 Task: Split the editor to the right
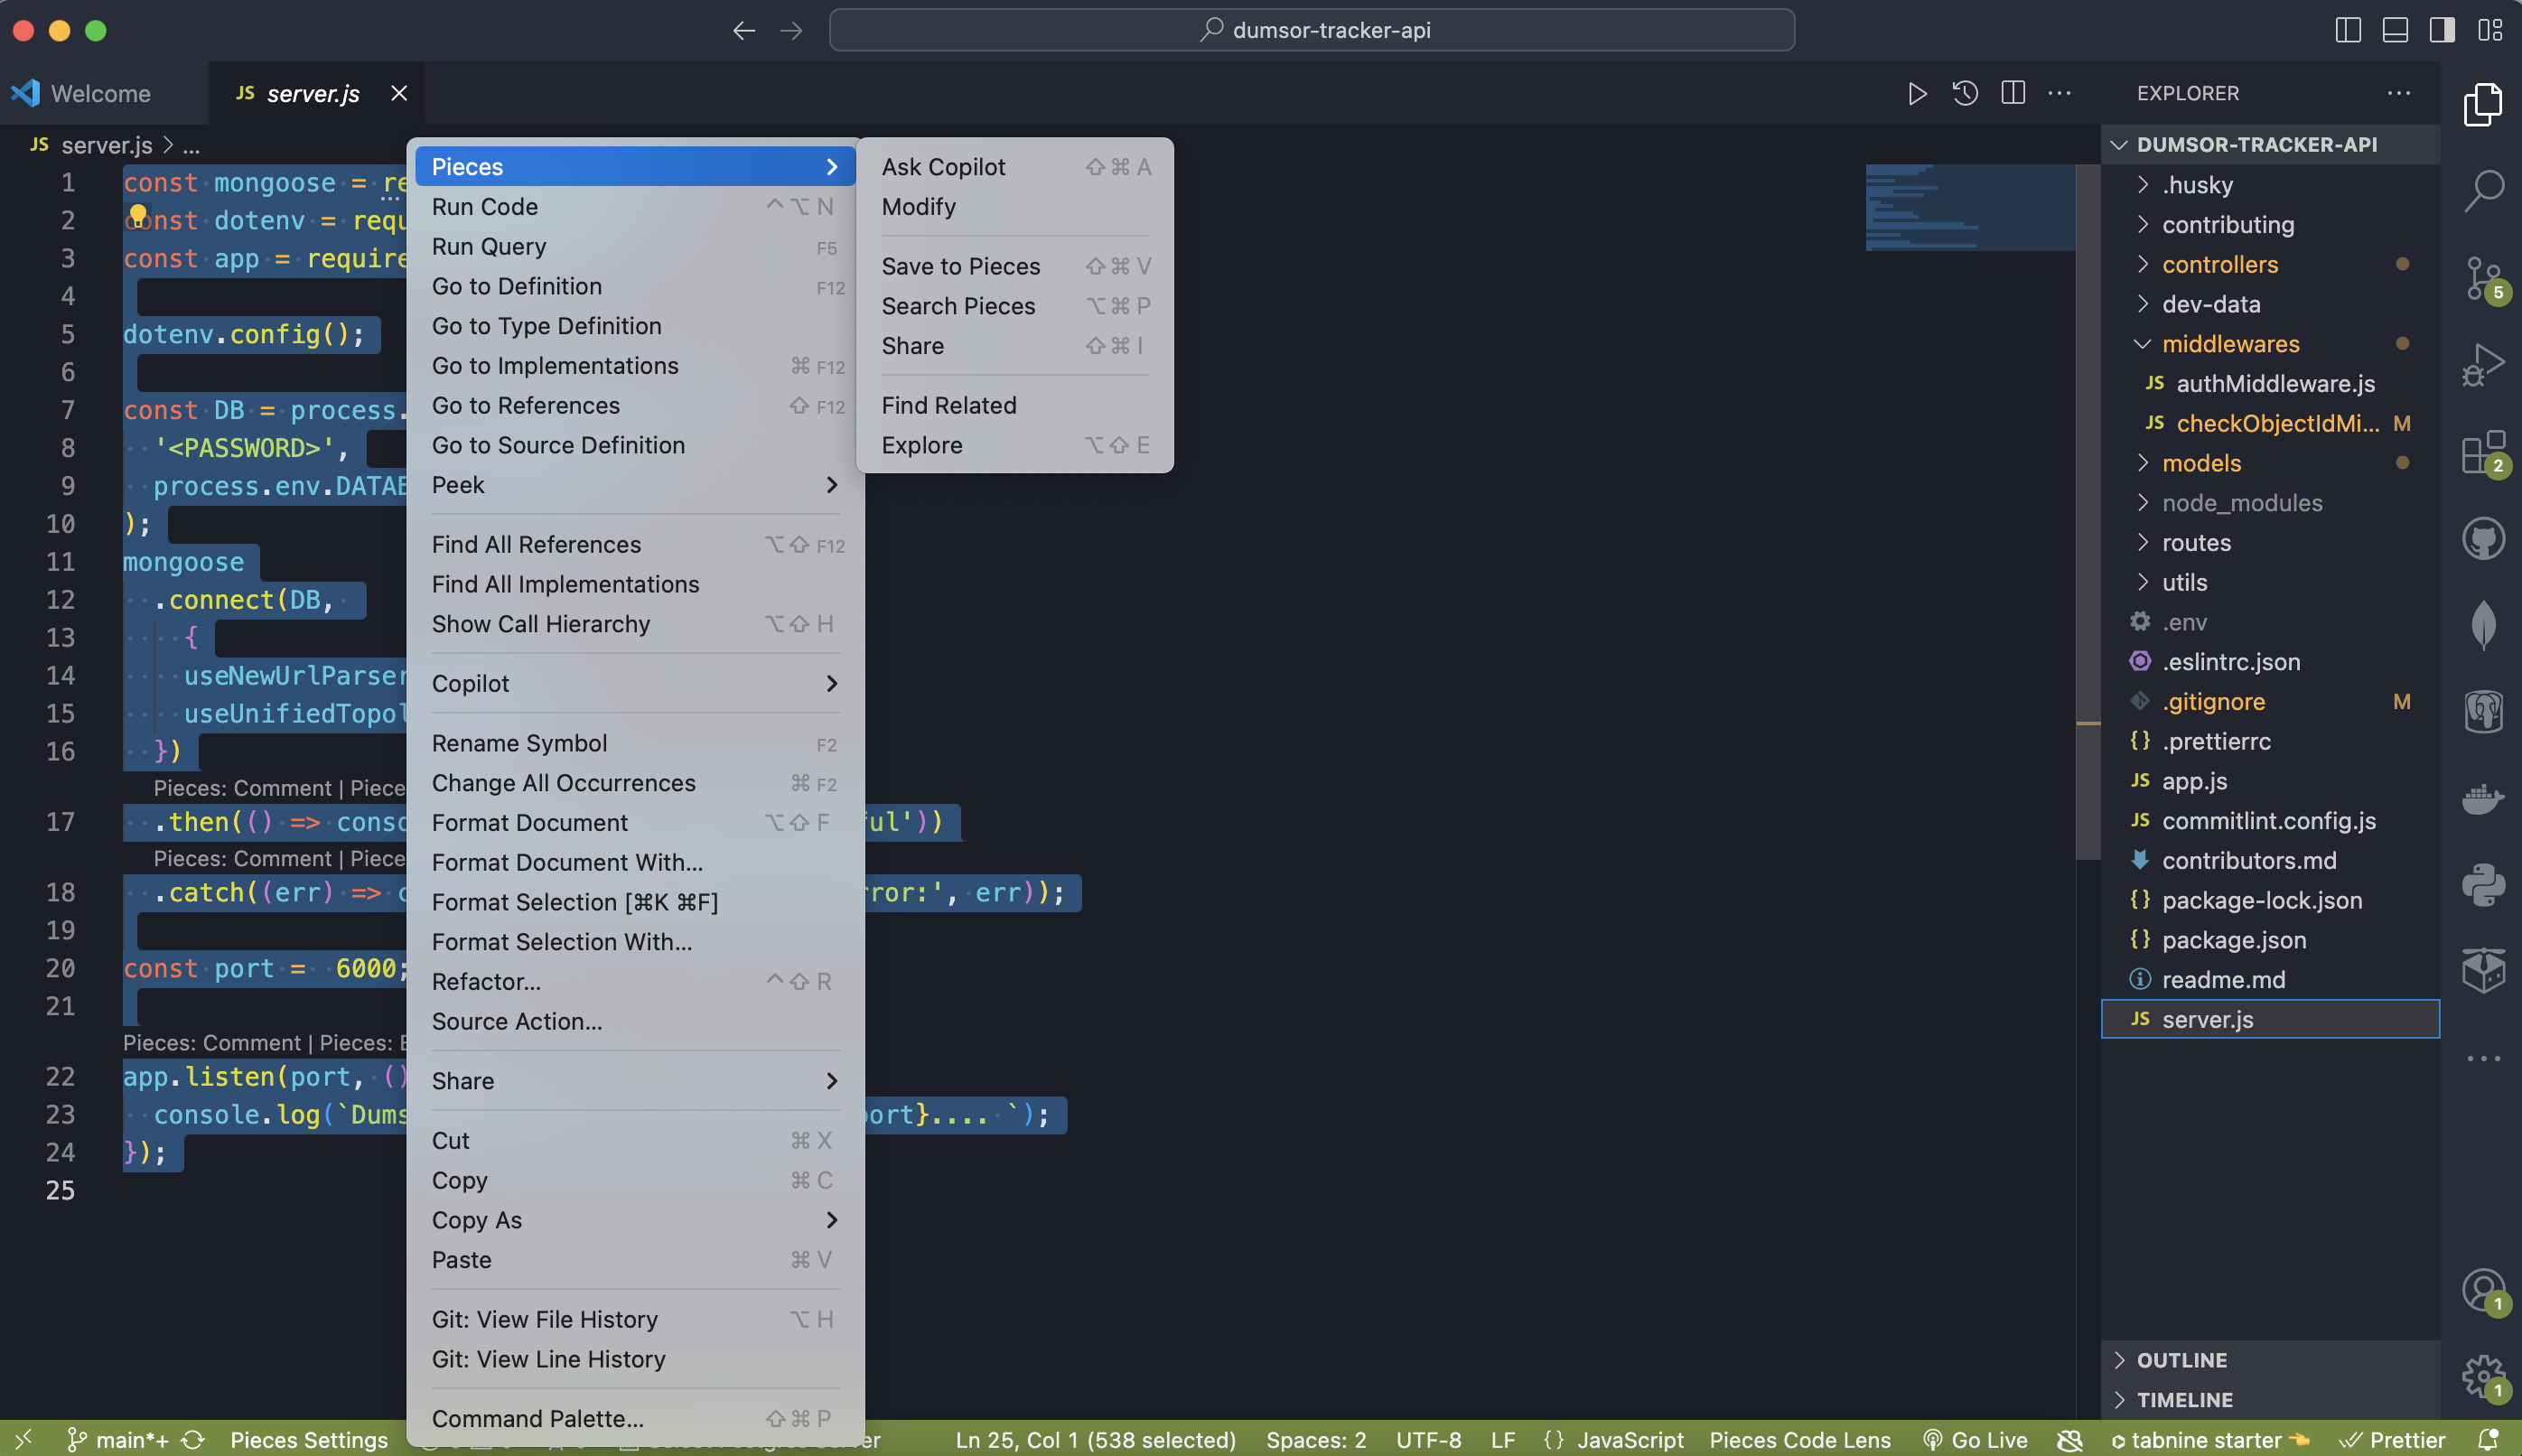pos(2013,93)
